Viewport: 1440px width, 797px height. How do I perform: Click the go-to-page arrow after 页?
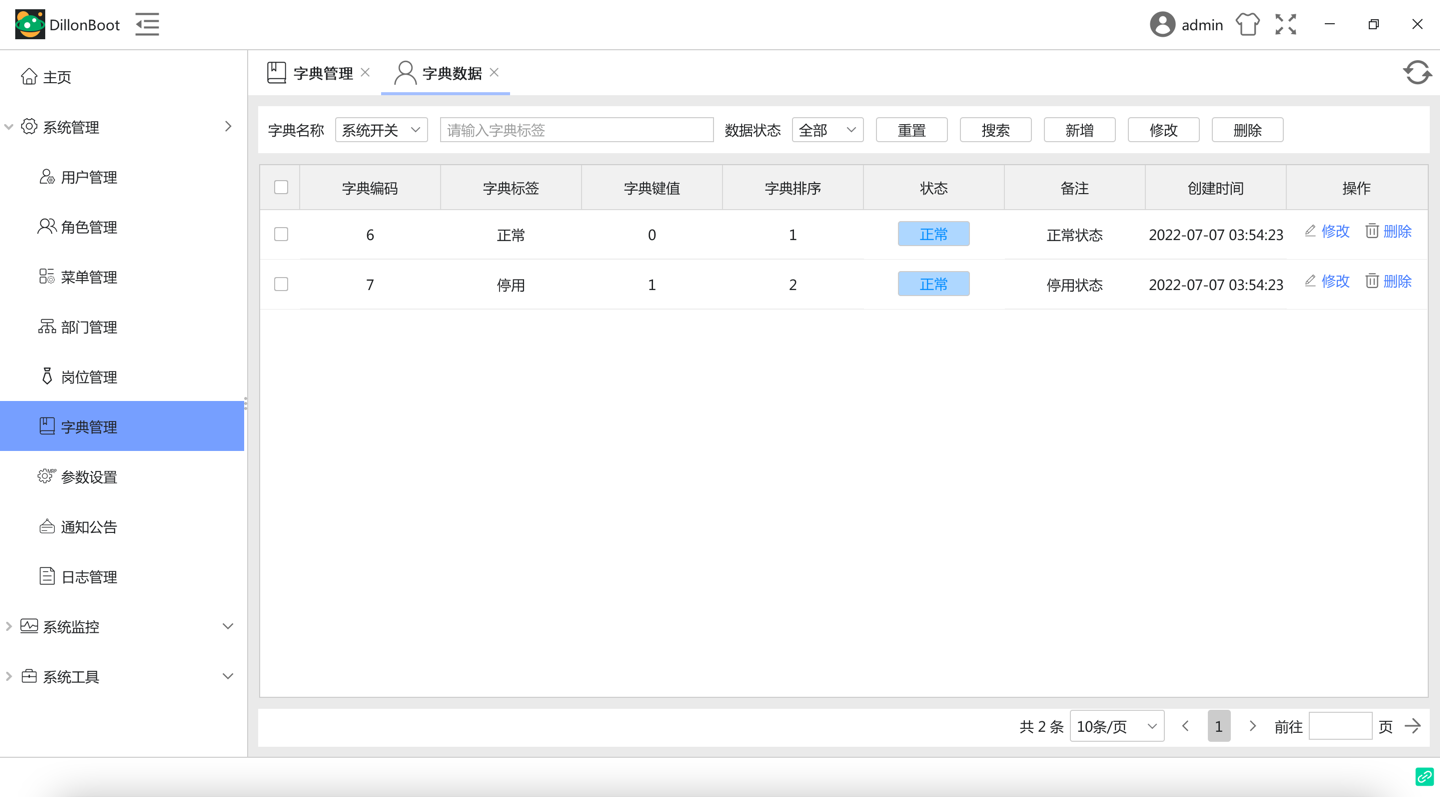pyautogui.click(x=1413, y=727)
